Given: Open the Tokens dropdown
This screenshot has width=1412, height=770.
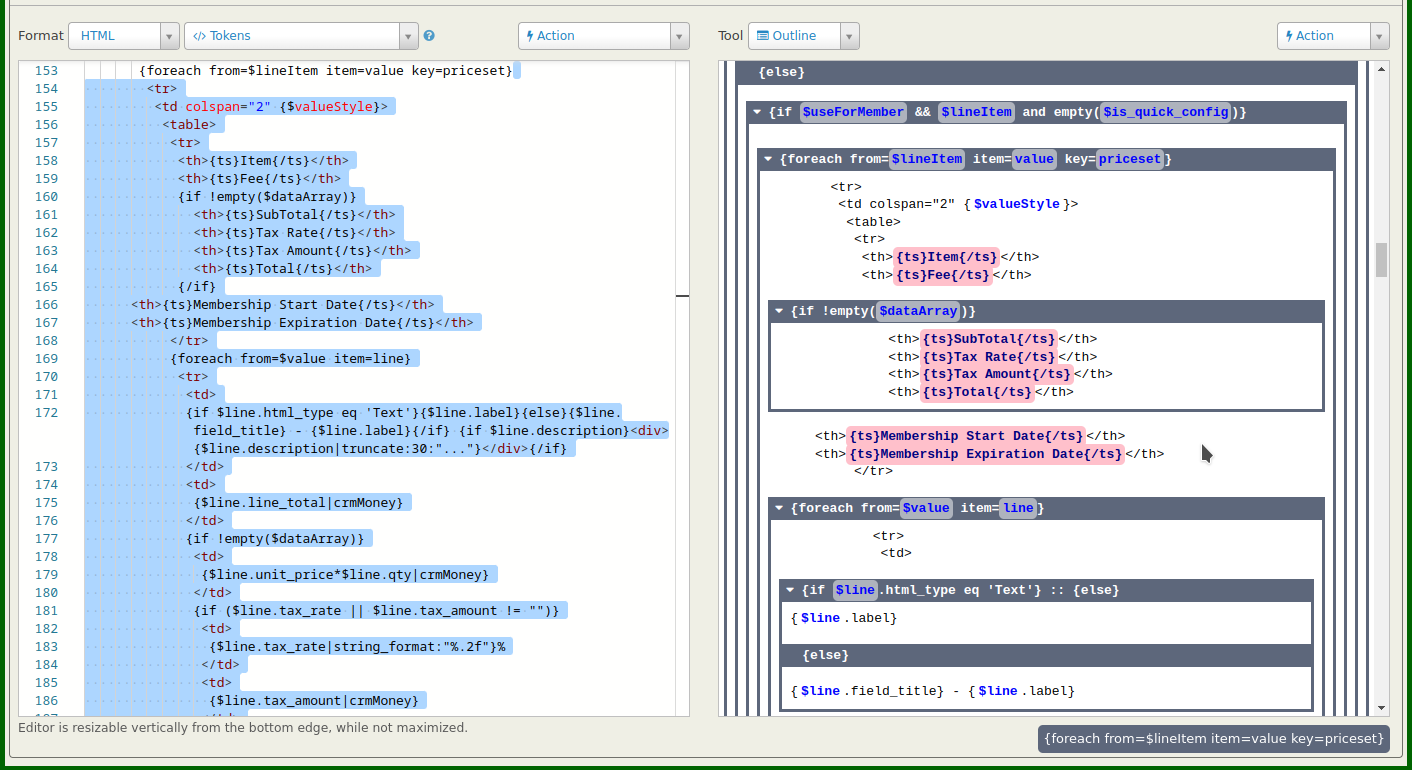Looking at the screenshot, I should click(x=301, y=36).
